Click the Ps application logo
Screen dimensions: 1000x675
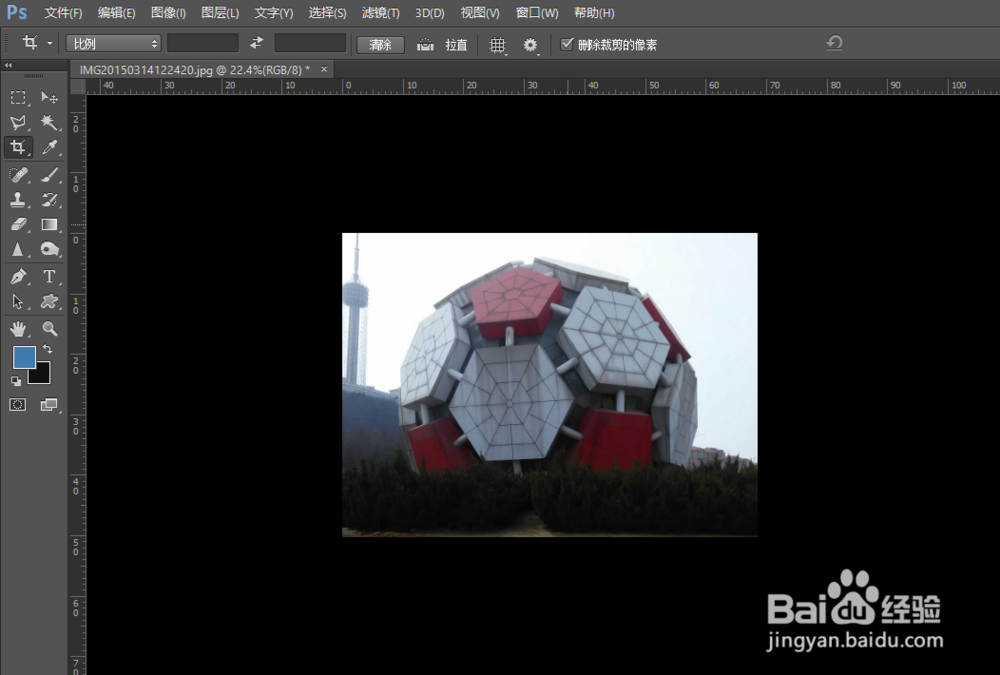[x=17, y=12]
